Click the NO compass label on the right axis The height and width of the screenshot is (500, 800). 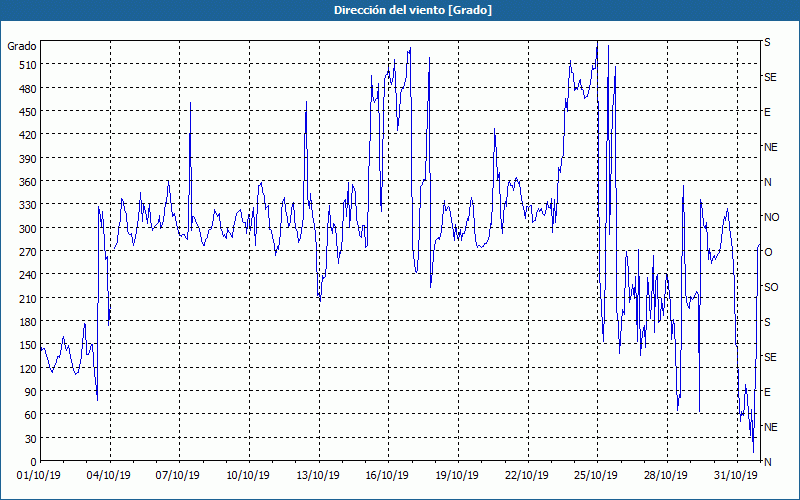[x=771, y=217]
